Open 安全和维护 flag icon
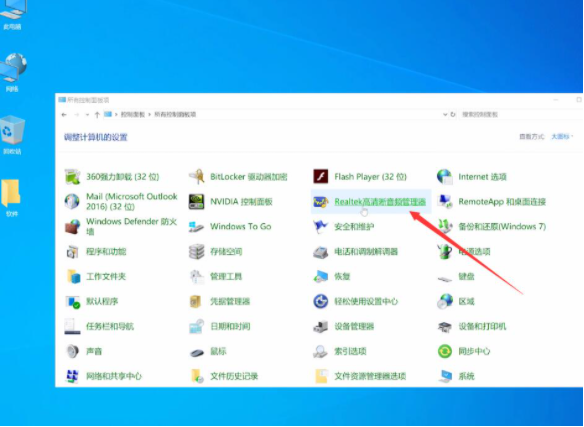This screenshot has width=584, height=427. coord(320,227)
